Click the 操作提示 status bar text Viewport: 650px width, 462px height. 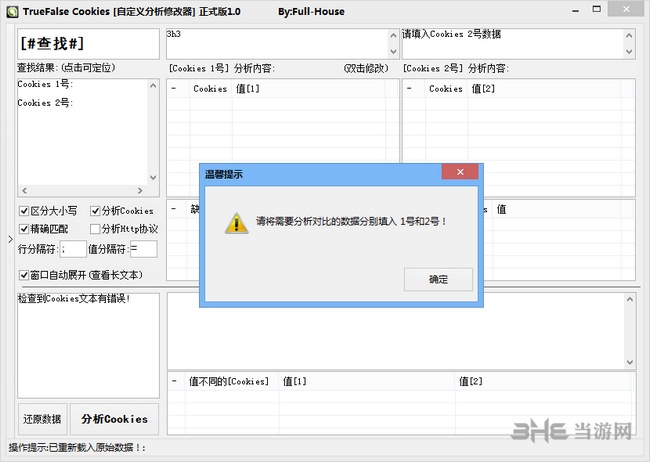(x=77, y=448)
